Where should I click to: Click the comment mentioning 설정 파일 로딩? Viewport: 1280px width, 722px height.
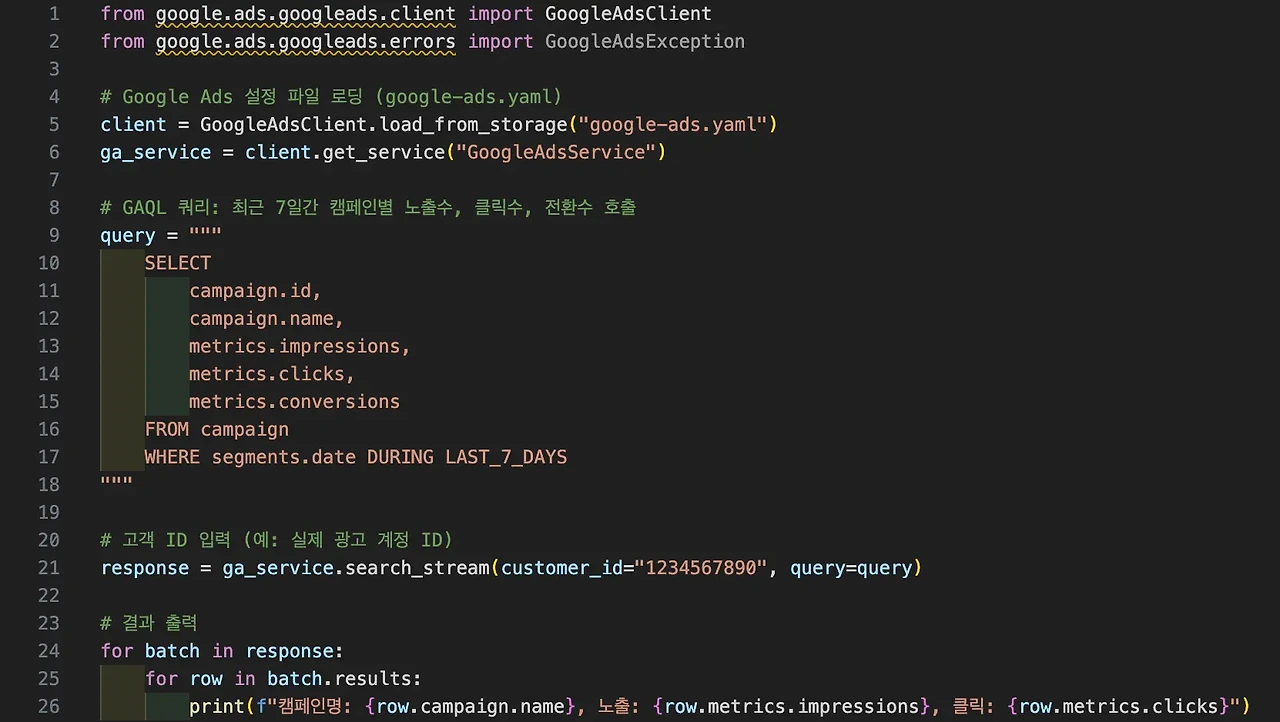pos(331,97)
